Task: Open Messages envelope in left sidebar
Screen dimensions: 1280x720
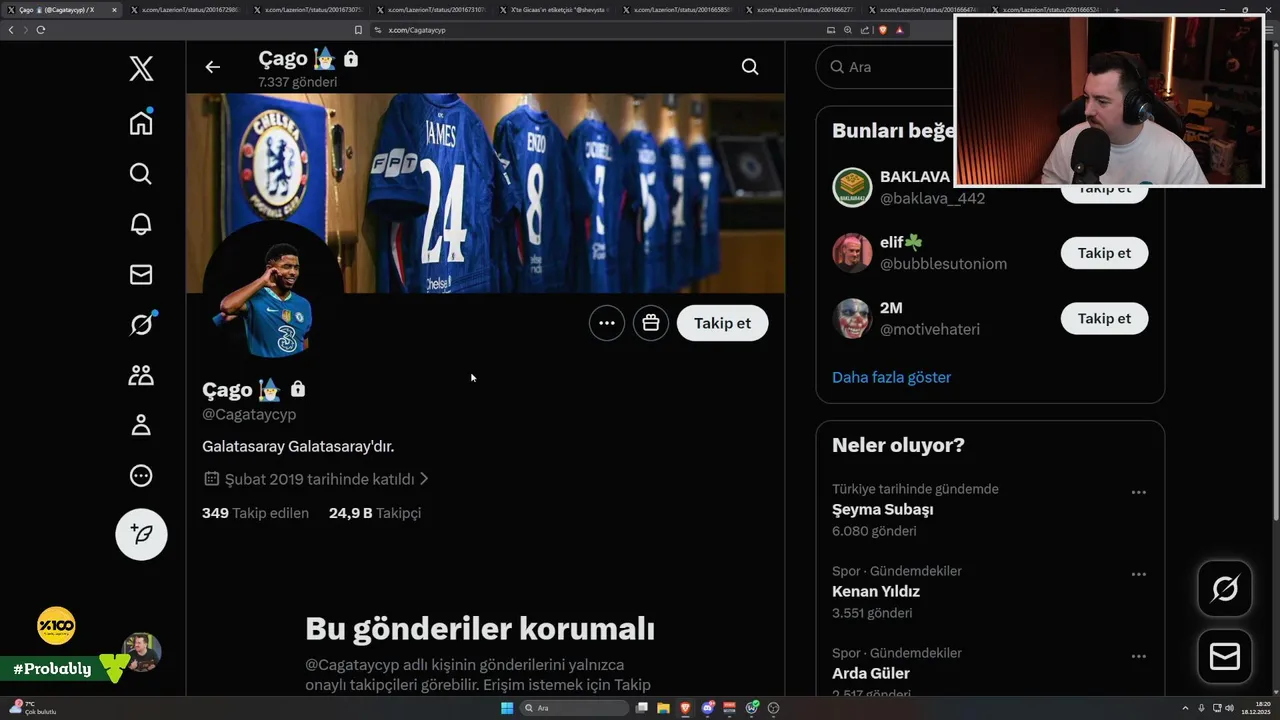Action: [x=141, y=274]
